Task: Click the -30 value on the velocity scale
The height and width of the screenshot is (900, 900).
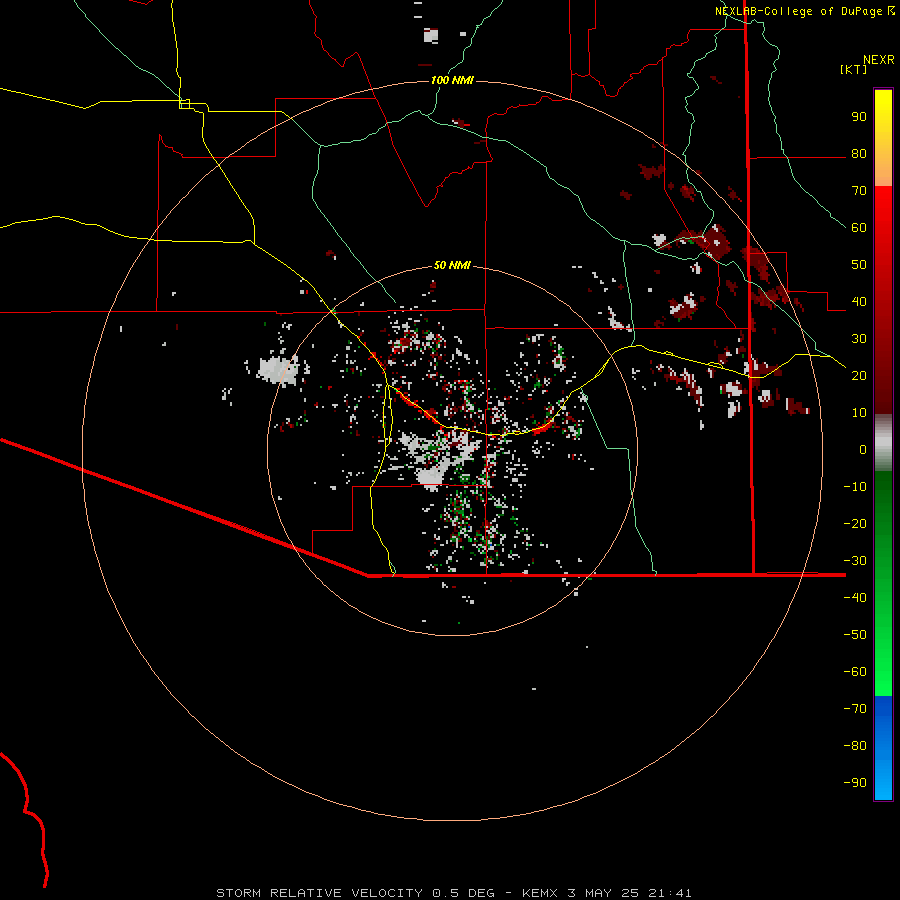Action: (855, 561)
